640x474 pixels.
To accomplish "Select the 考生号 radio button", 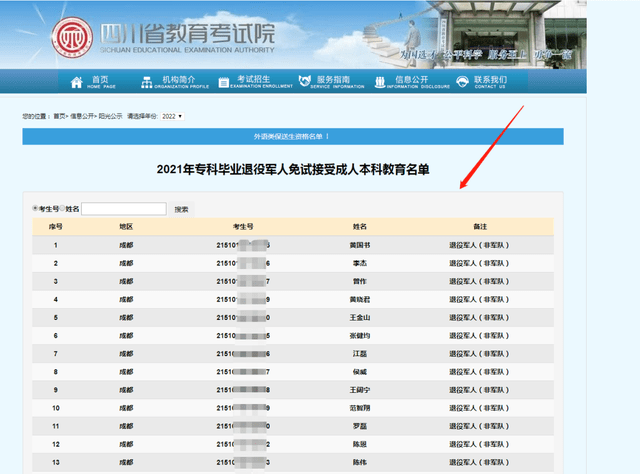I will [36, 208].
